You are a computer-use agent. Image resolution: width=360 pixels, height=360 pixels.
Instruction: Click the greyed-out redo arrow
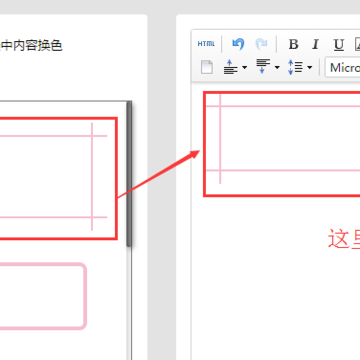[x=261, y=44]
